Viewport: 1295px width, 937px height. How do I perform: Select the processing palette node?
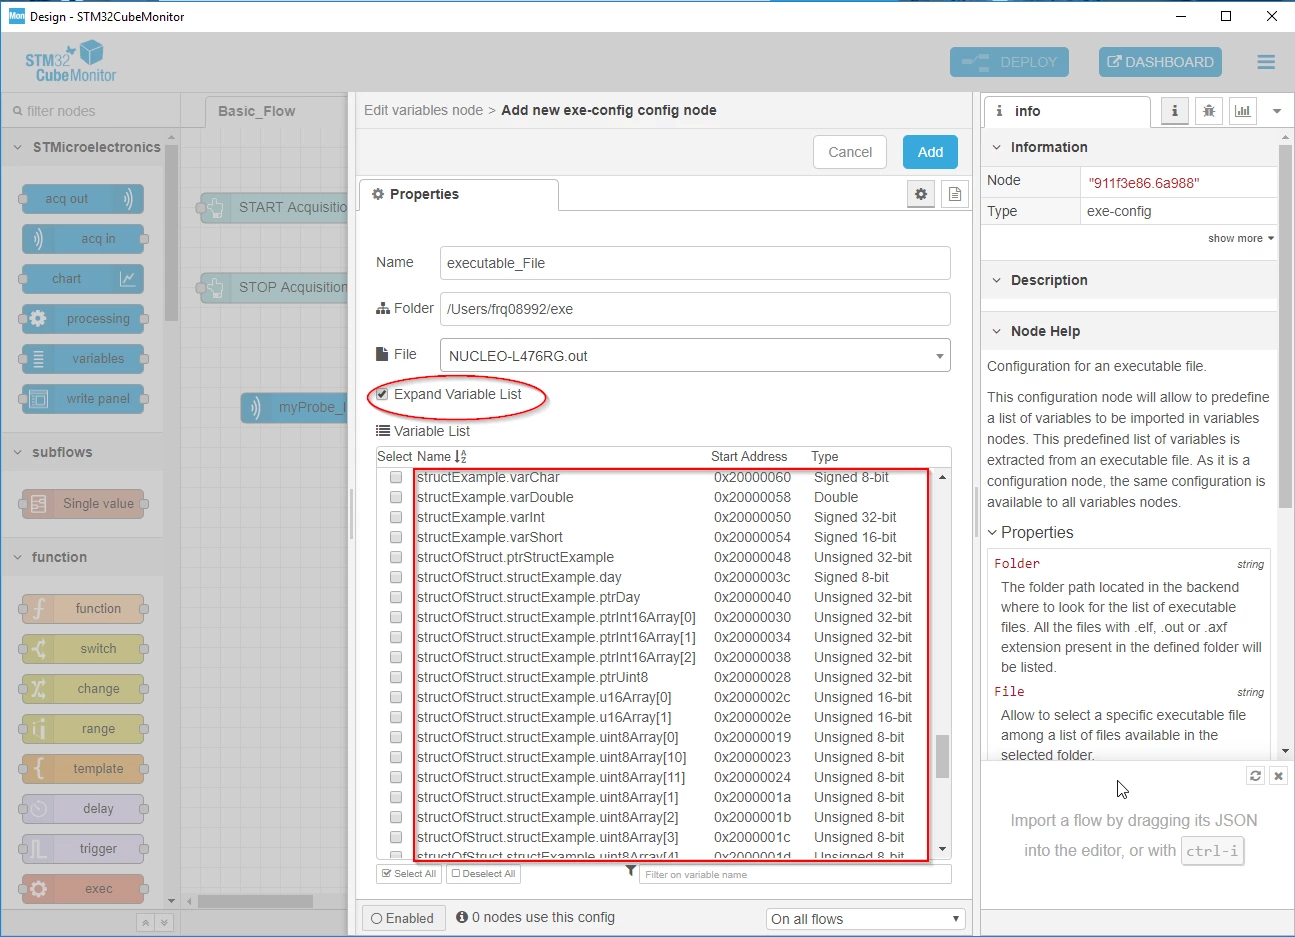pyautogui.click(x=82, y=319)
